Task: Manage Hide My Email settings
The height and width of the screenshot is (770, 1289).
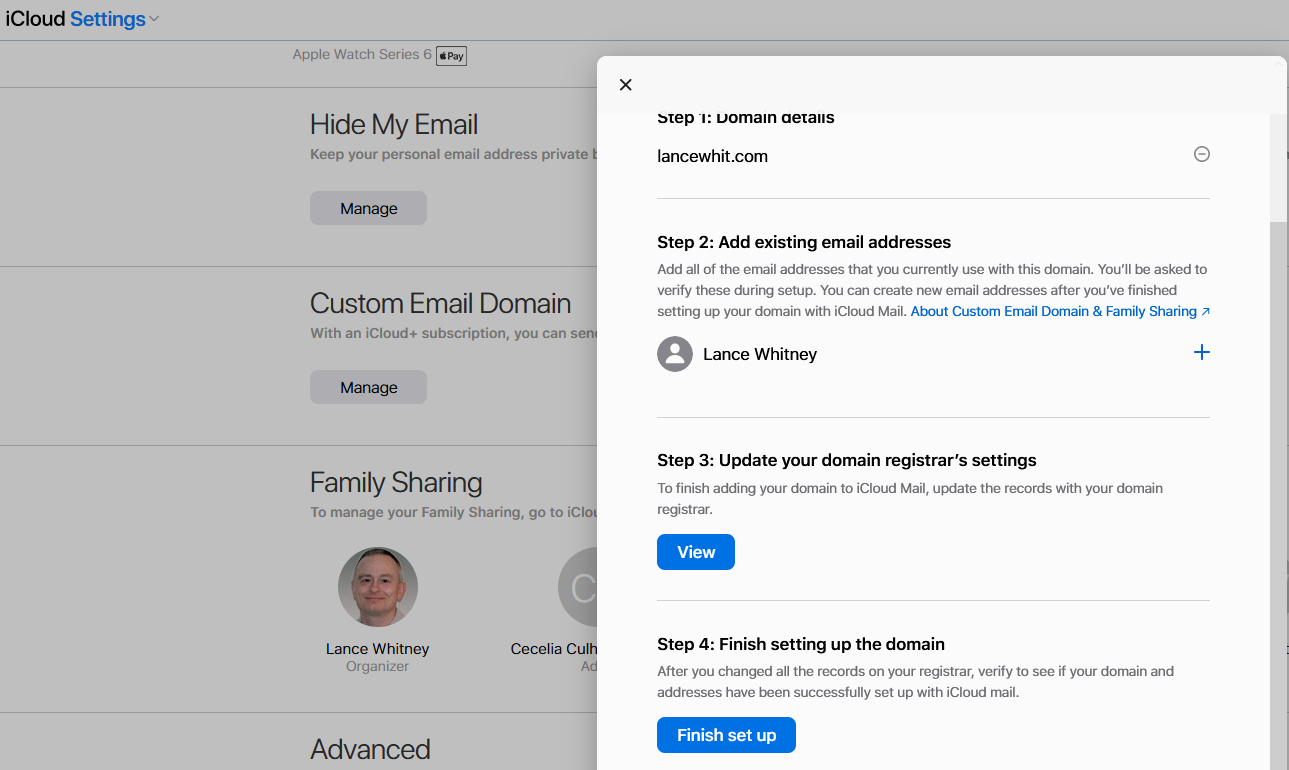Action: [368, 208]
